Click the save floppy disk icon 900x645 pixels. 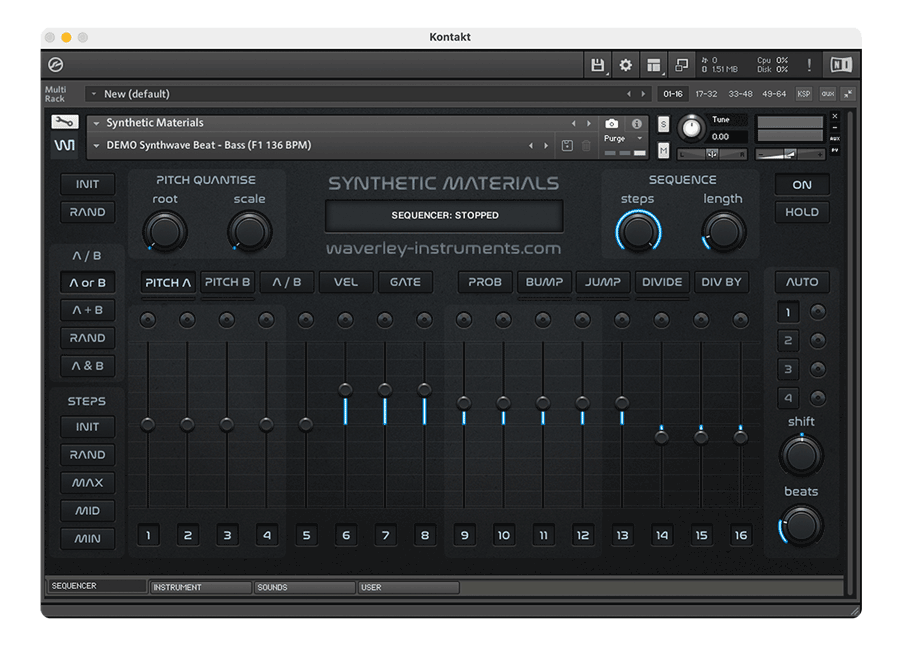pyautogui.click(x=598, y=65)
